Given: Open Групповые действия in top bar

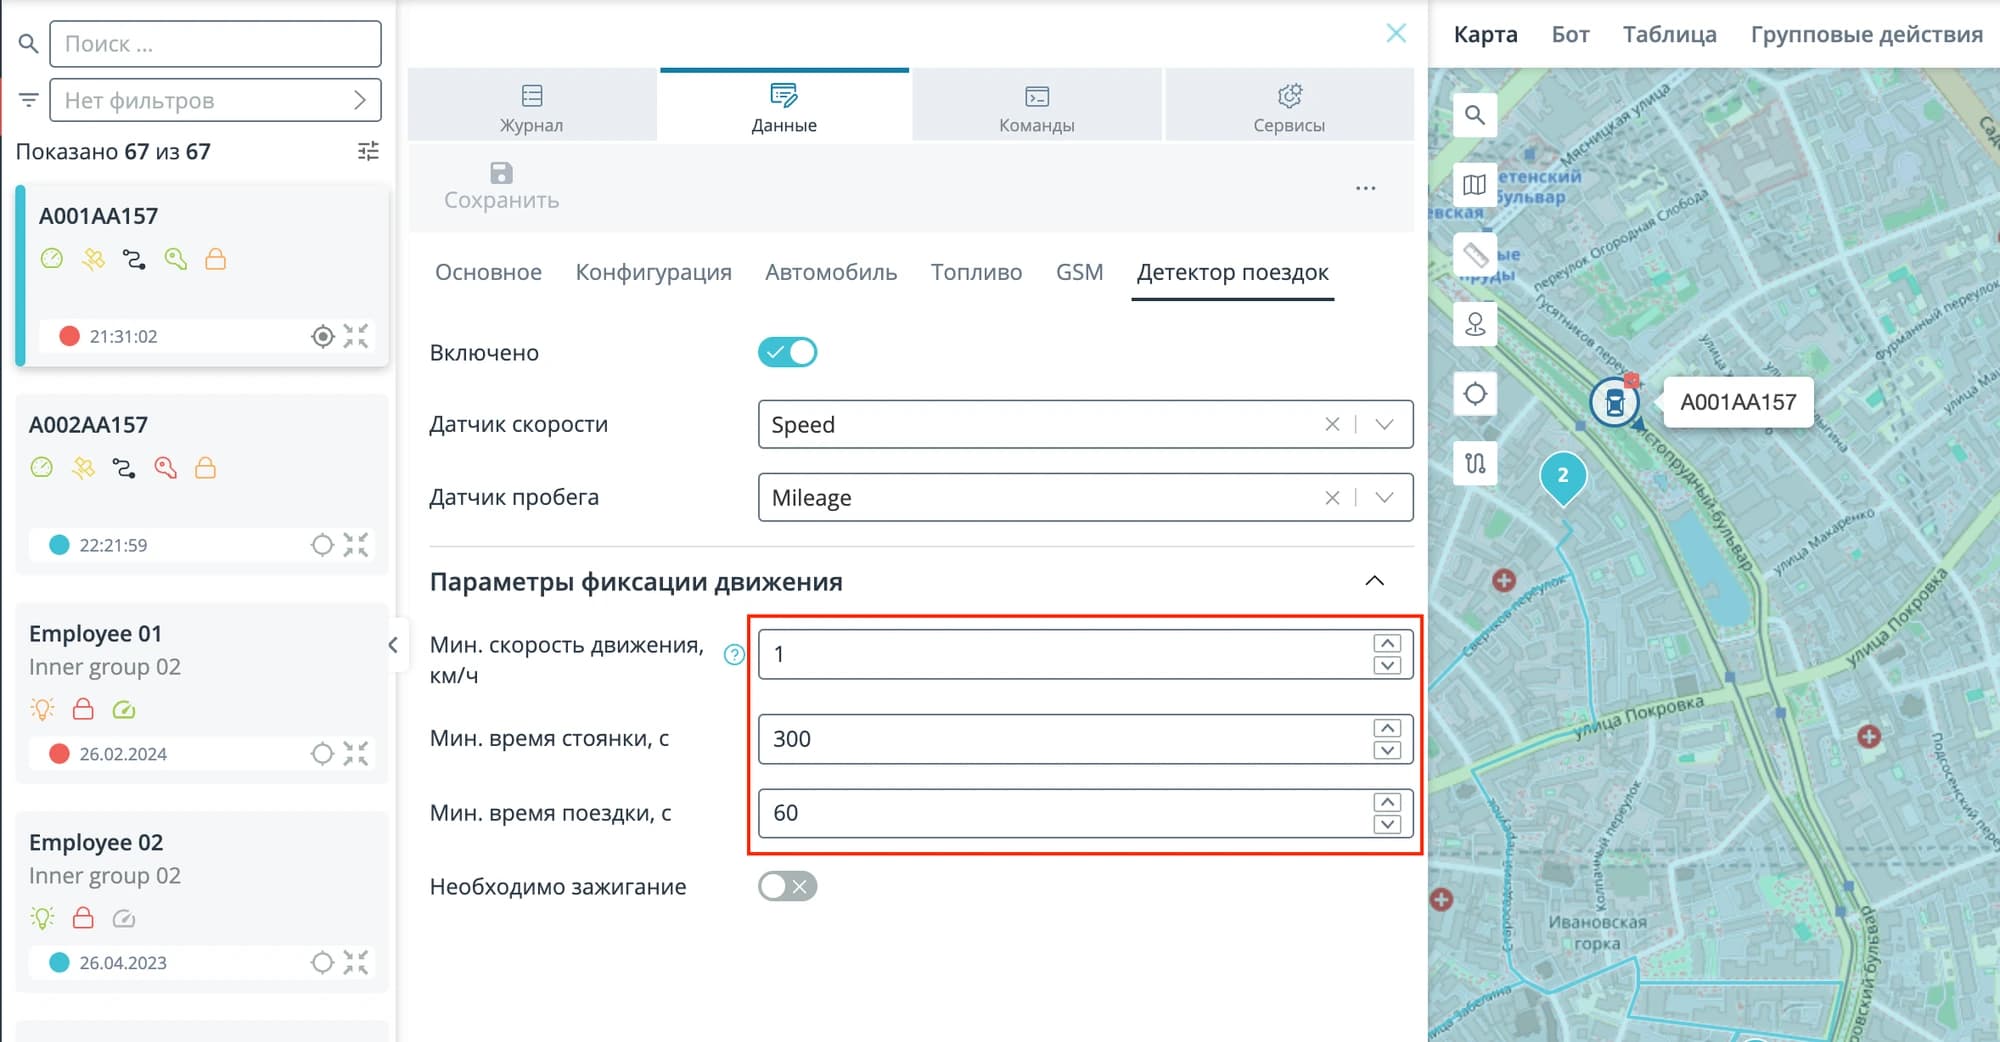Looking at the screenshot, I should click(1866, 34).
